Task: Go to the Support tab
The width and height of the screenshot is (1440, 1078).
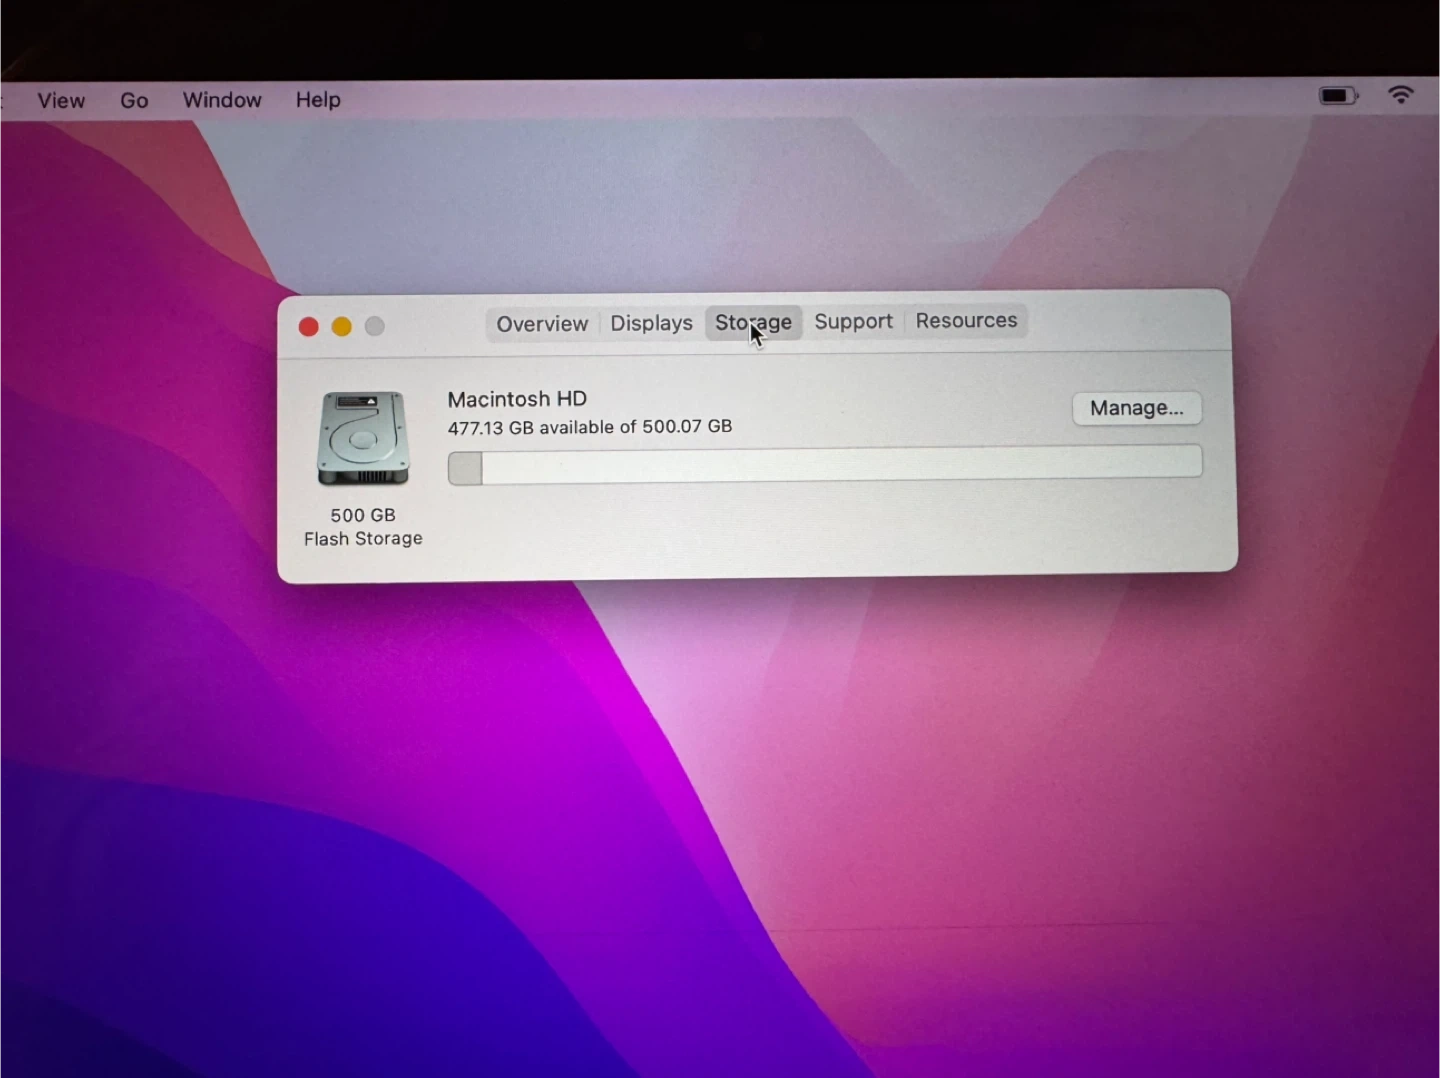Action: [x=853, y=321]
